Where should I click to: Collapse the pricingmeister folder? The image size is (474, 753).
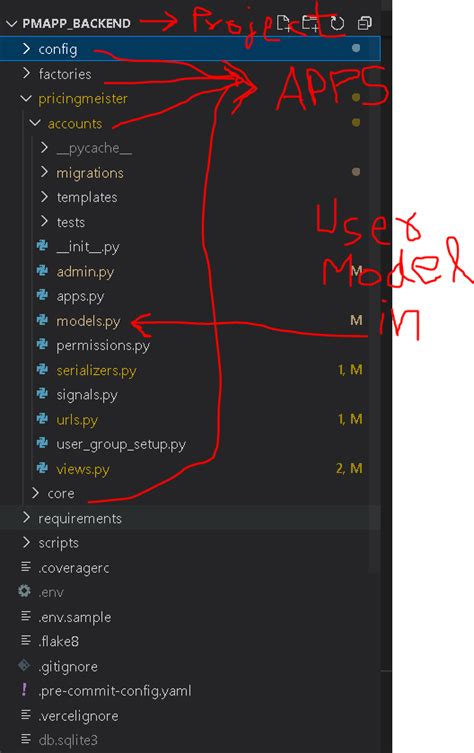[x=26, y=98]
